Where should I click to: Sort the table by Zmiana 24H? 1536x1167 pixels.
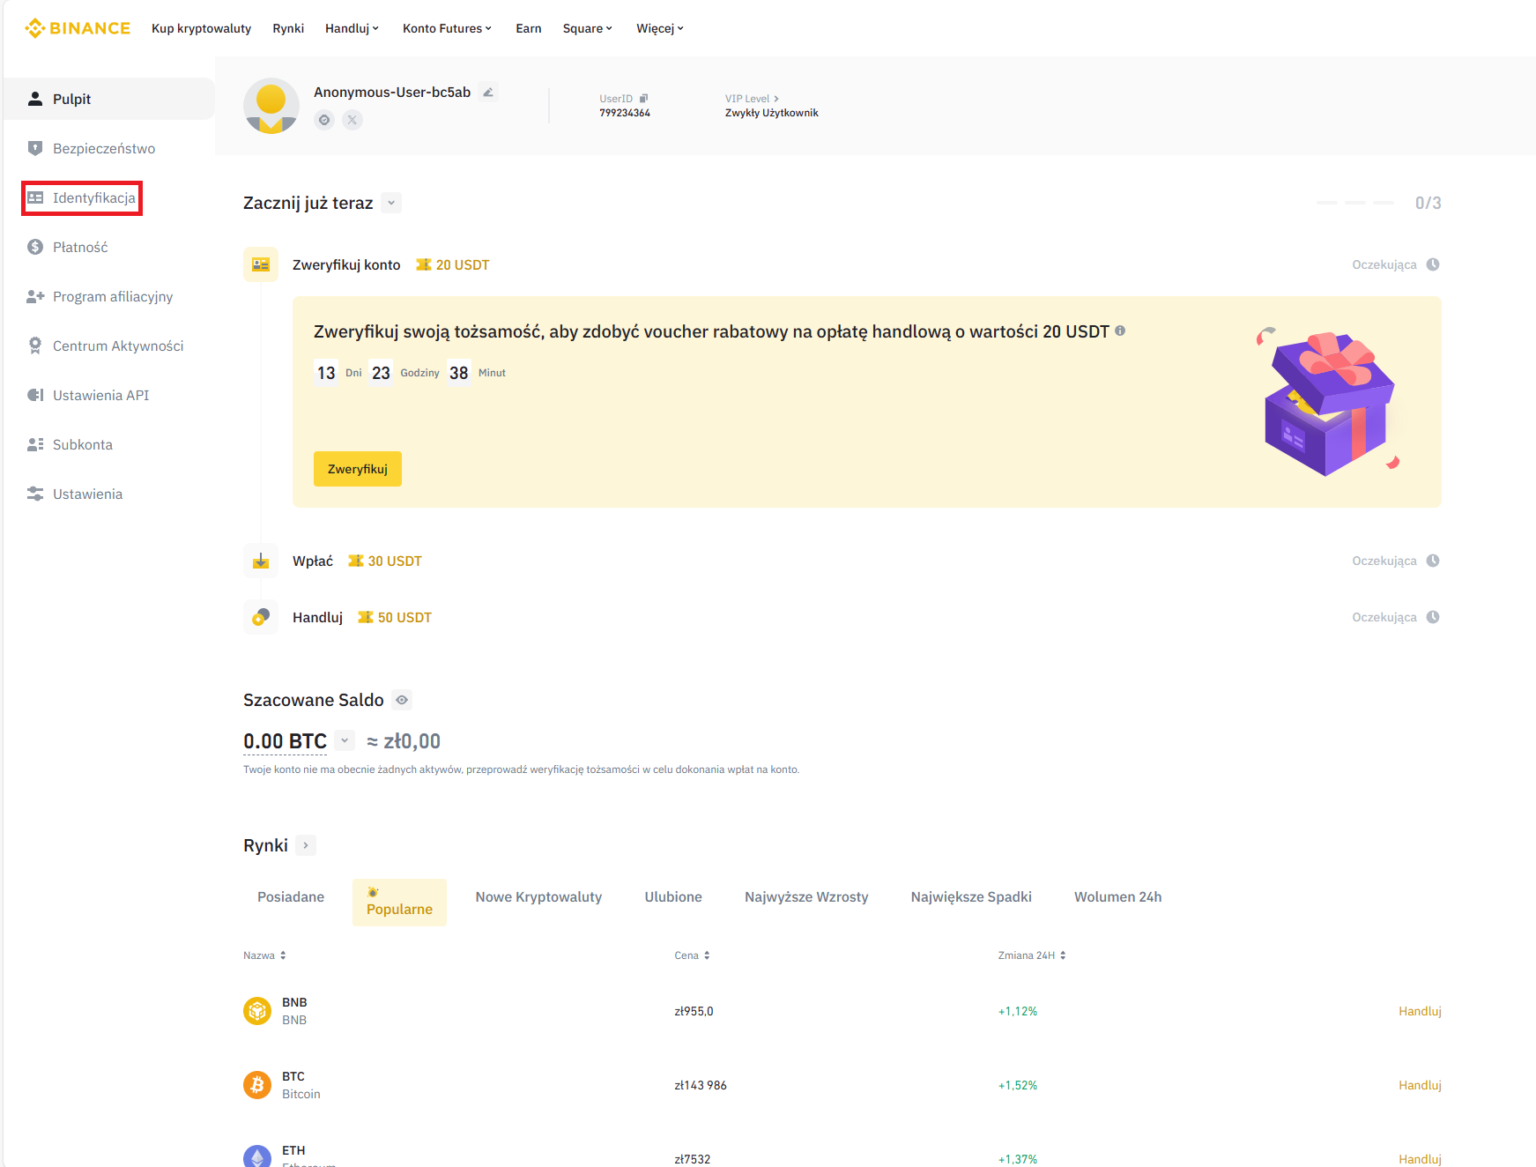[x=1032, y=955]
